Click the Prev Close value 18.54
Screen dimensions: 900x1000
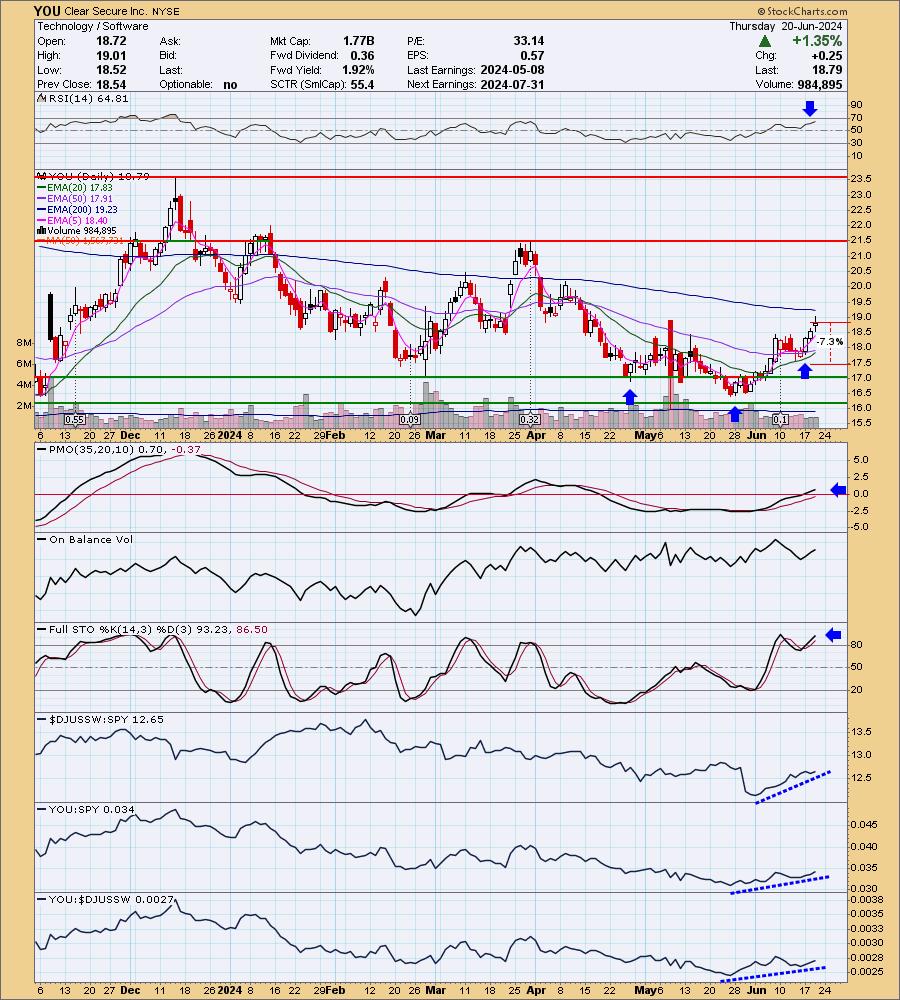click(x=111, y=85)
